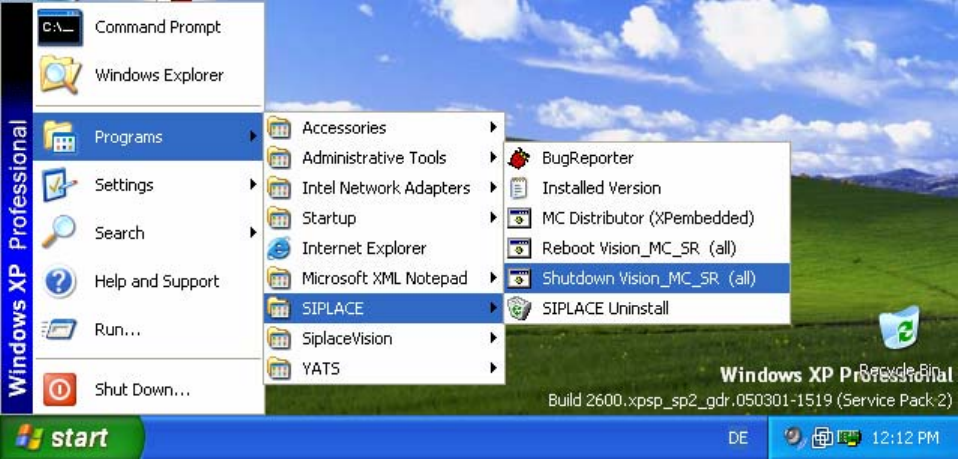This screenshot has width=958, height=459.
Task: Expand the Programs submenu arrow
Action: coord(252,136)
